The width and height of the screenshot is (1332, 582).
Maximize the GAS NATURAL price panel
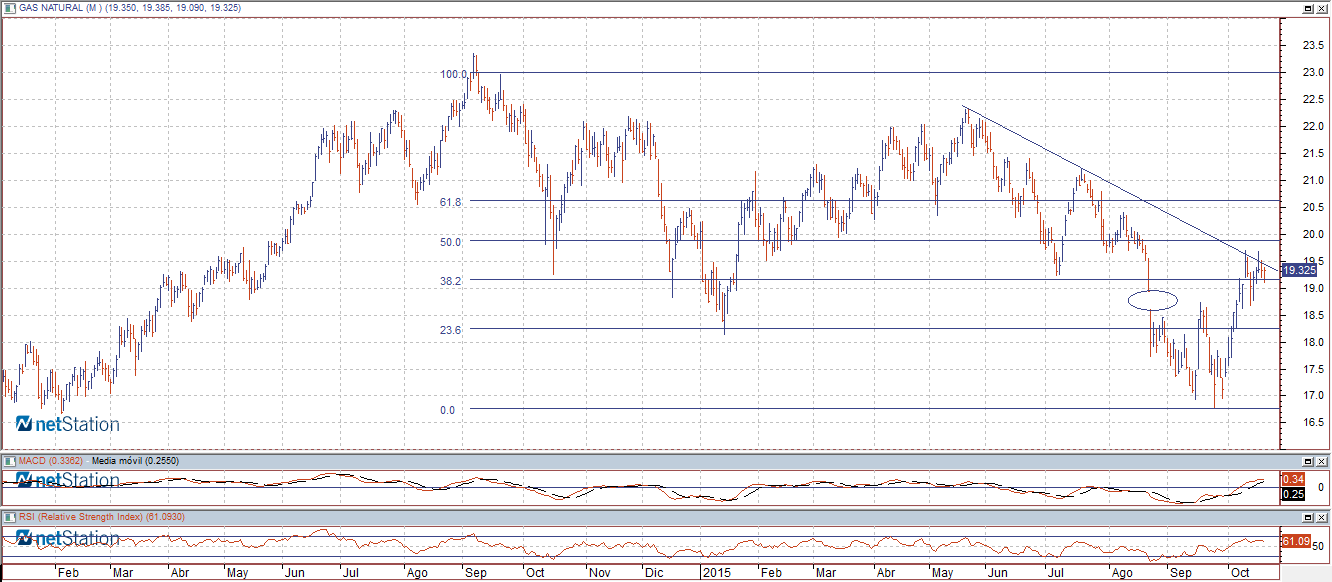point(1307,8)
